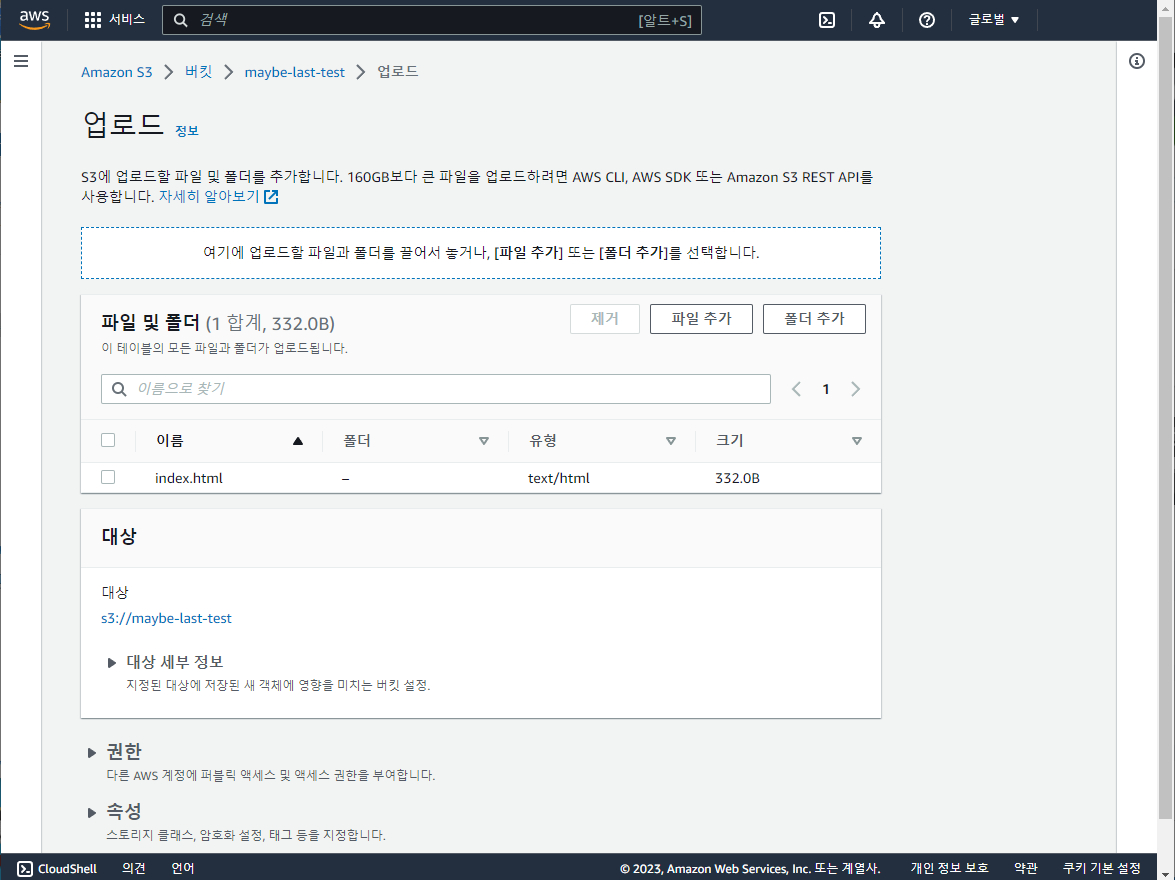This screenshot has height=880, width=1175.
Task: Click the AWS logo home icon
Action: tap(34, 20)
